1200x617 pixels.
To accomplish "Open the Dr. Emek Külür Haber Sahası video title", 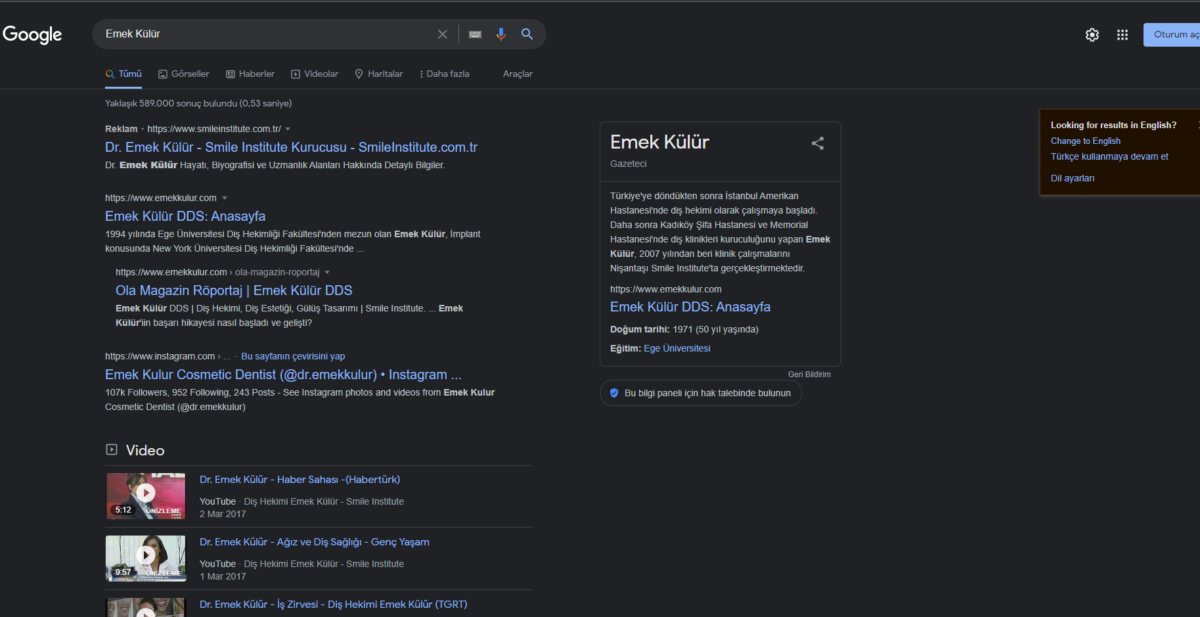I will click(x=300, y=480).
